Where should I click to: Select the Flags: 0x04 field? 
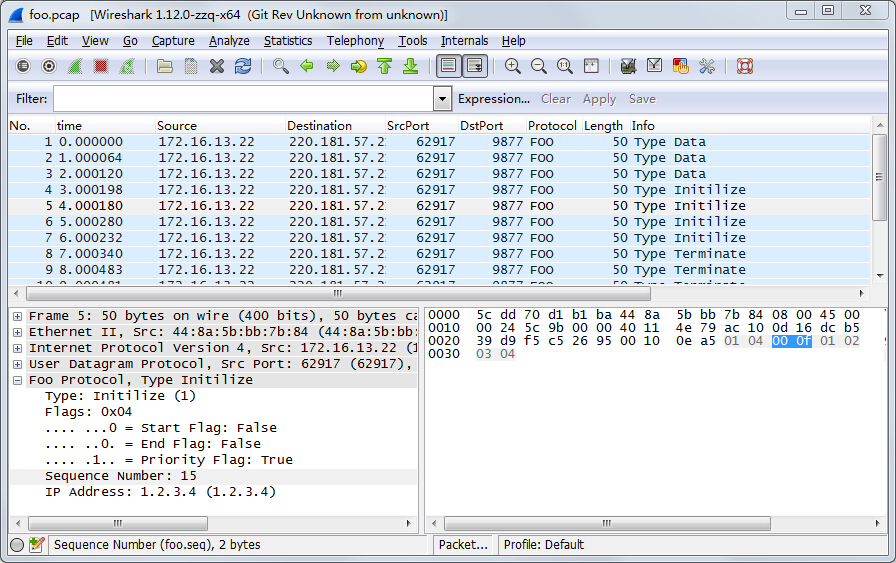(x=89, y=412)
